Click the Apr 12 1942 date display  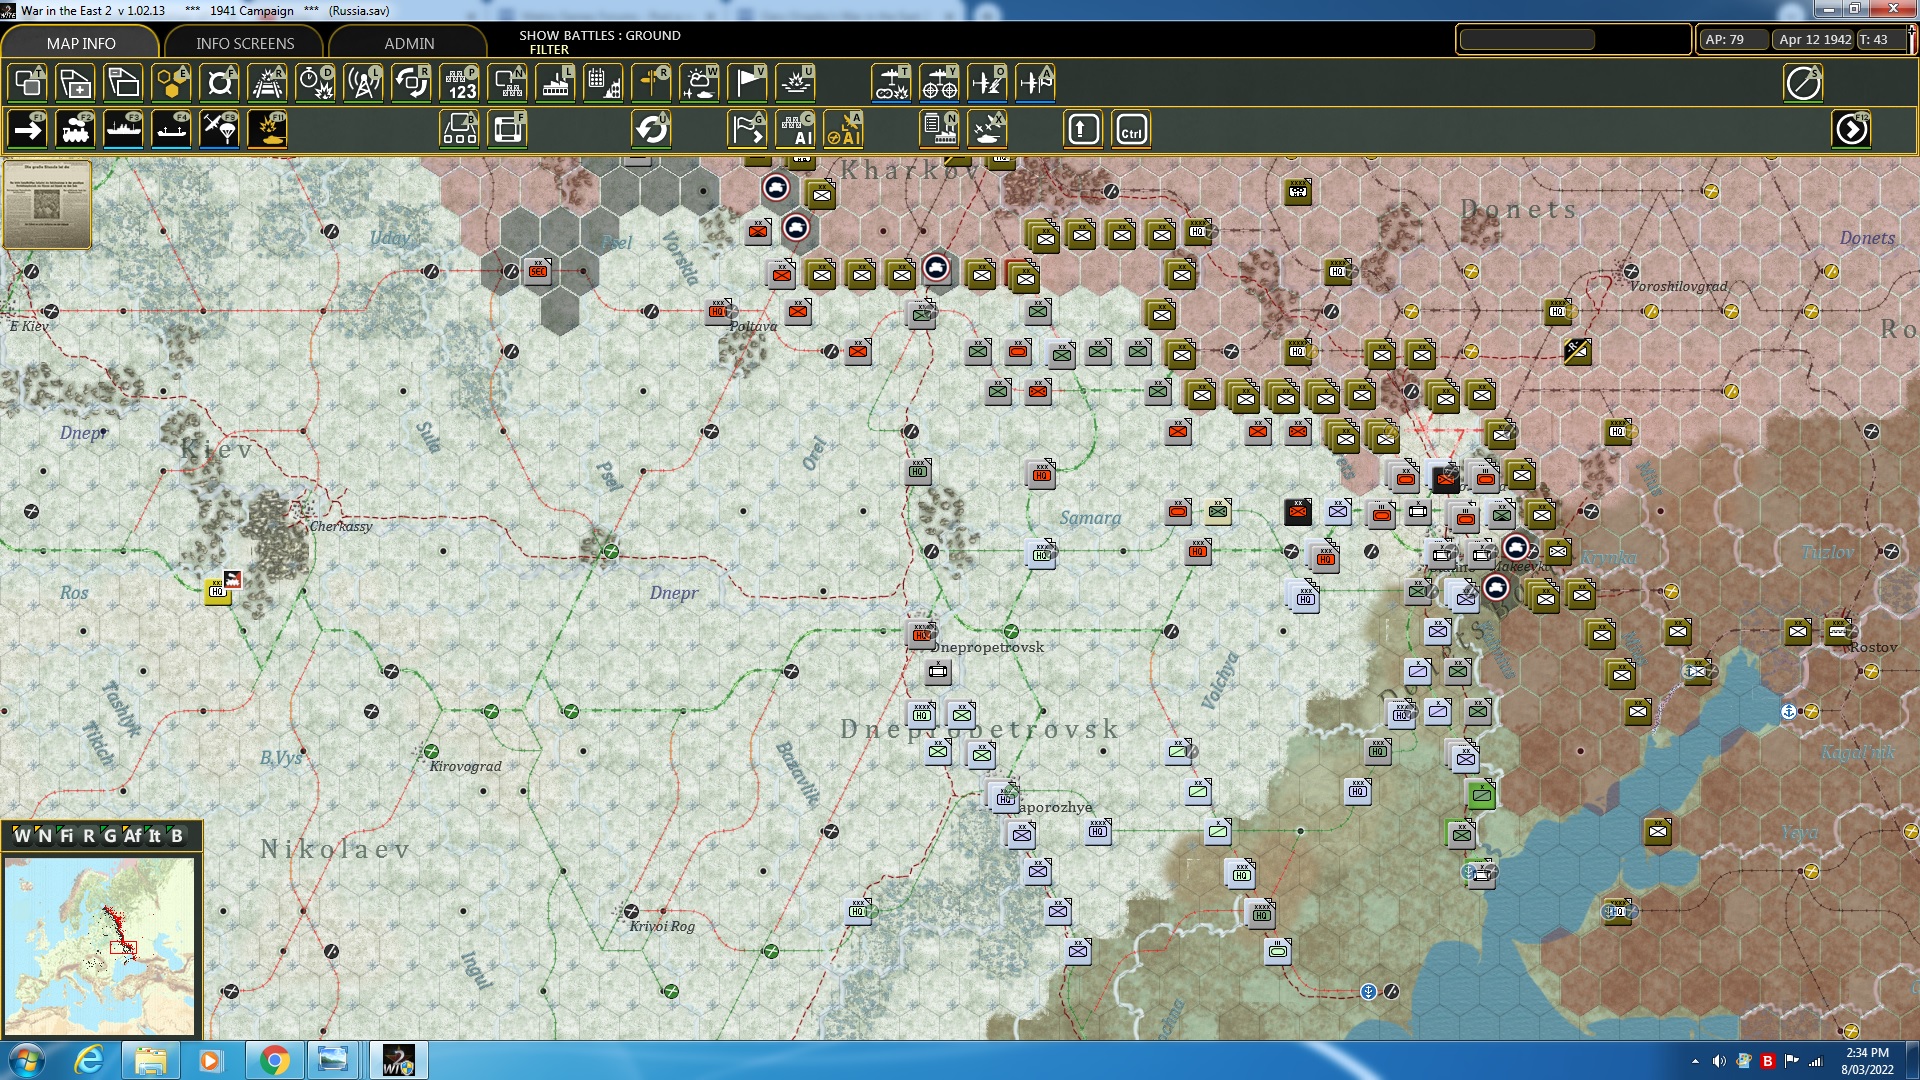pos(1814,40)
